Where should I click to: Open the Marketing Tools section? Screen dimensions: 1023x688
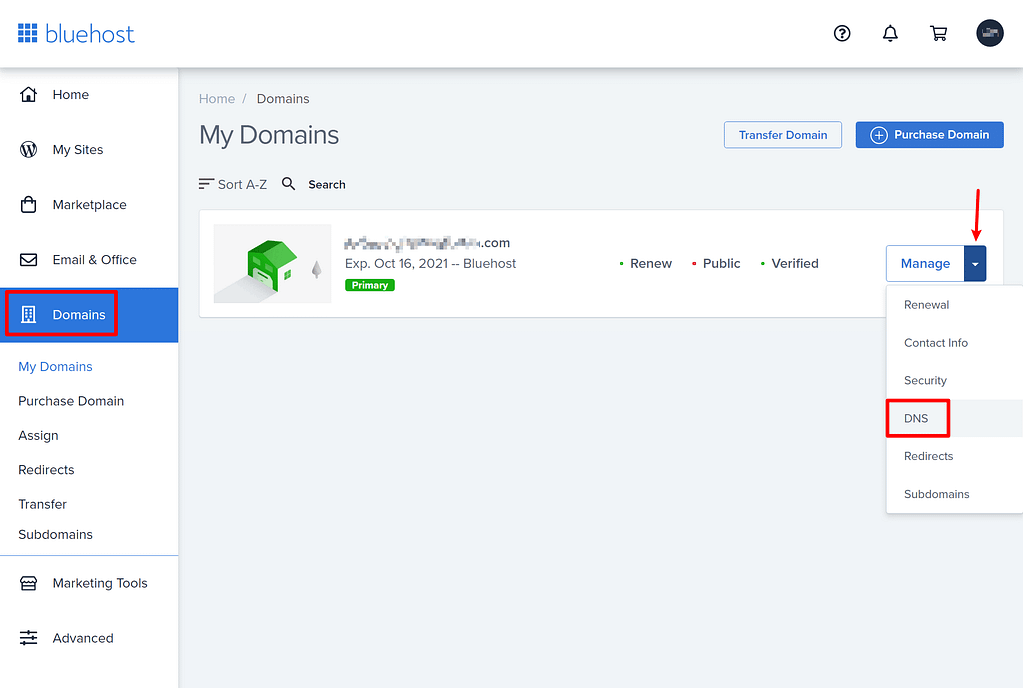[x=99, y=583]
